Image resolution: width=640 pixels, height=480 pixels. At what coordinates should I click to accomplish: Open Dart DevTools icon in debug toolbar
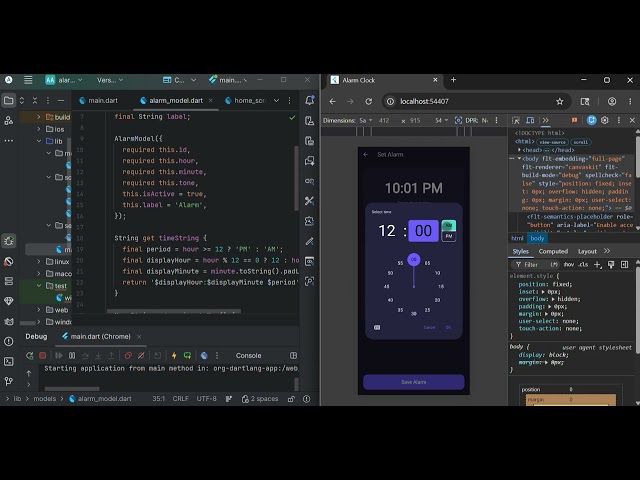pyautogui.click(x=204, y=356)
